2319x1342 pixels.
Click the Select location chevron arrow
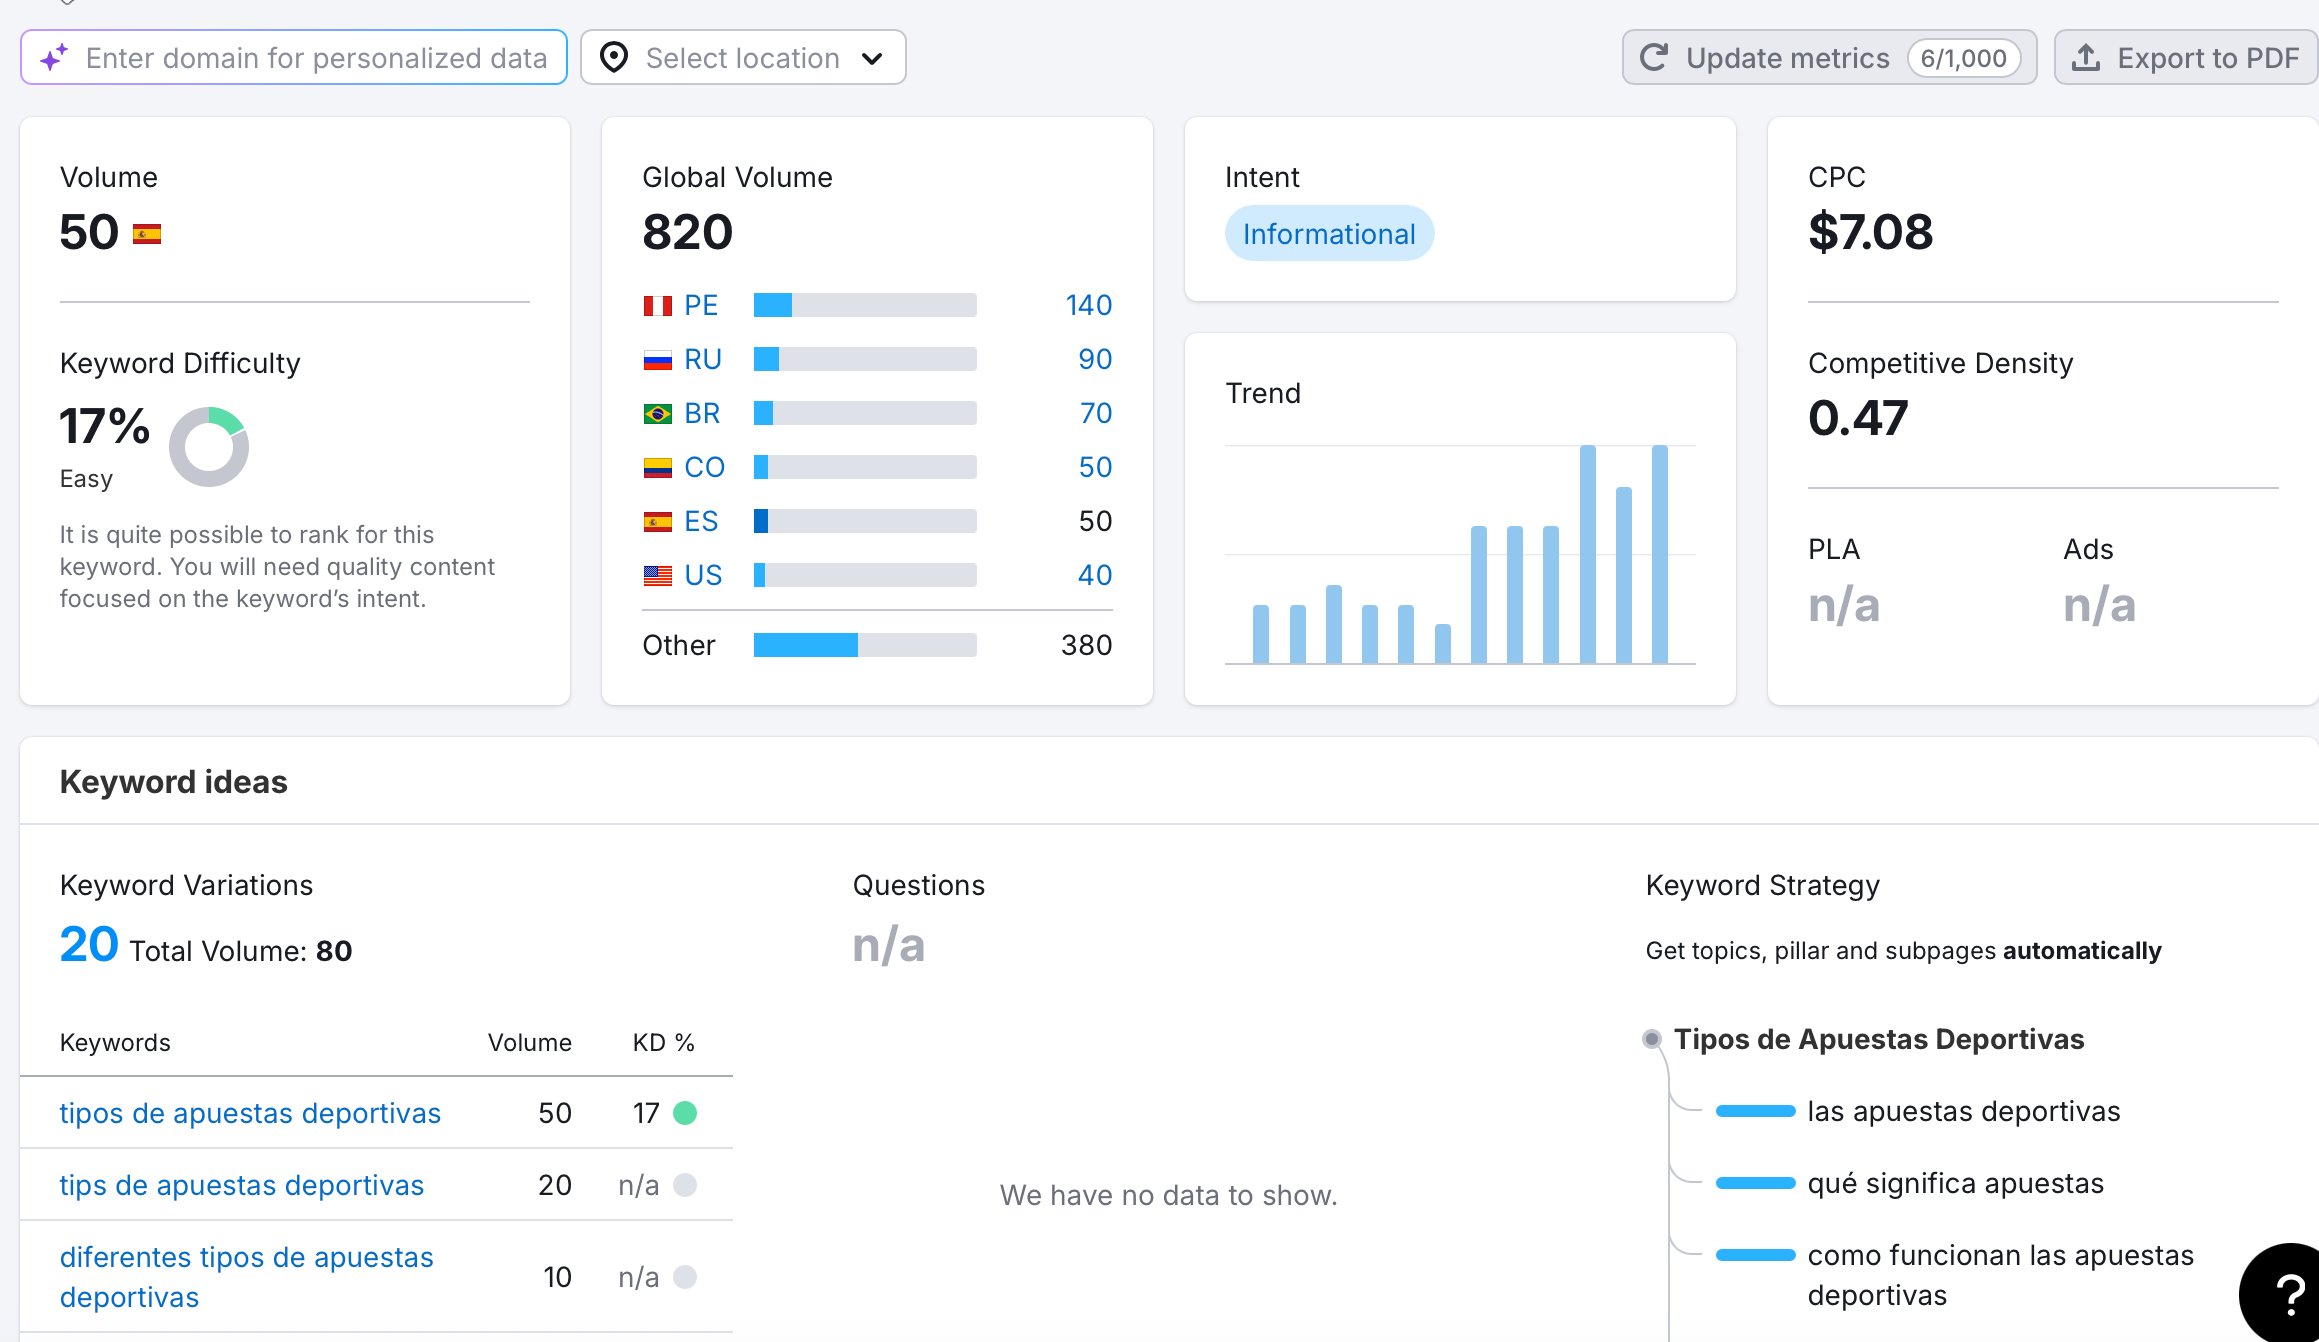pyautogui.click(x=872, y=58)
